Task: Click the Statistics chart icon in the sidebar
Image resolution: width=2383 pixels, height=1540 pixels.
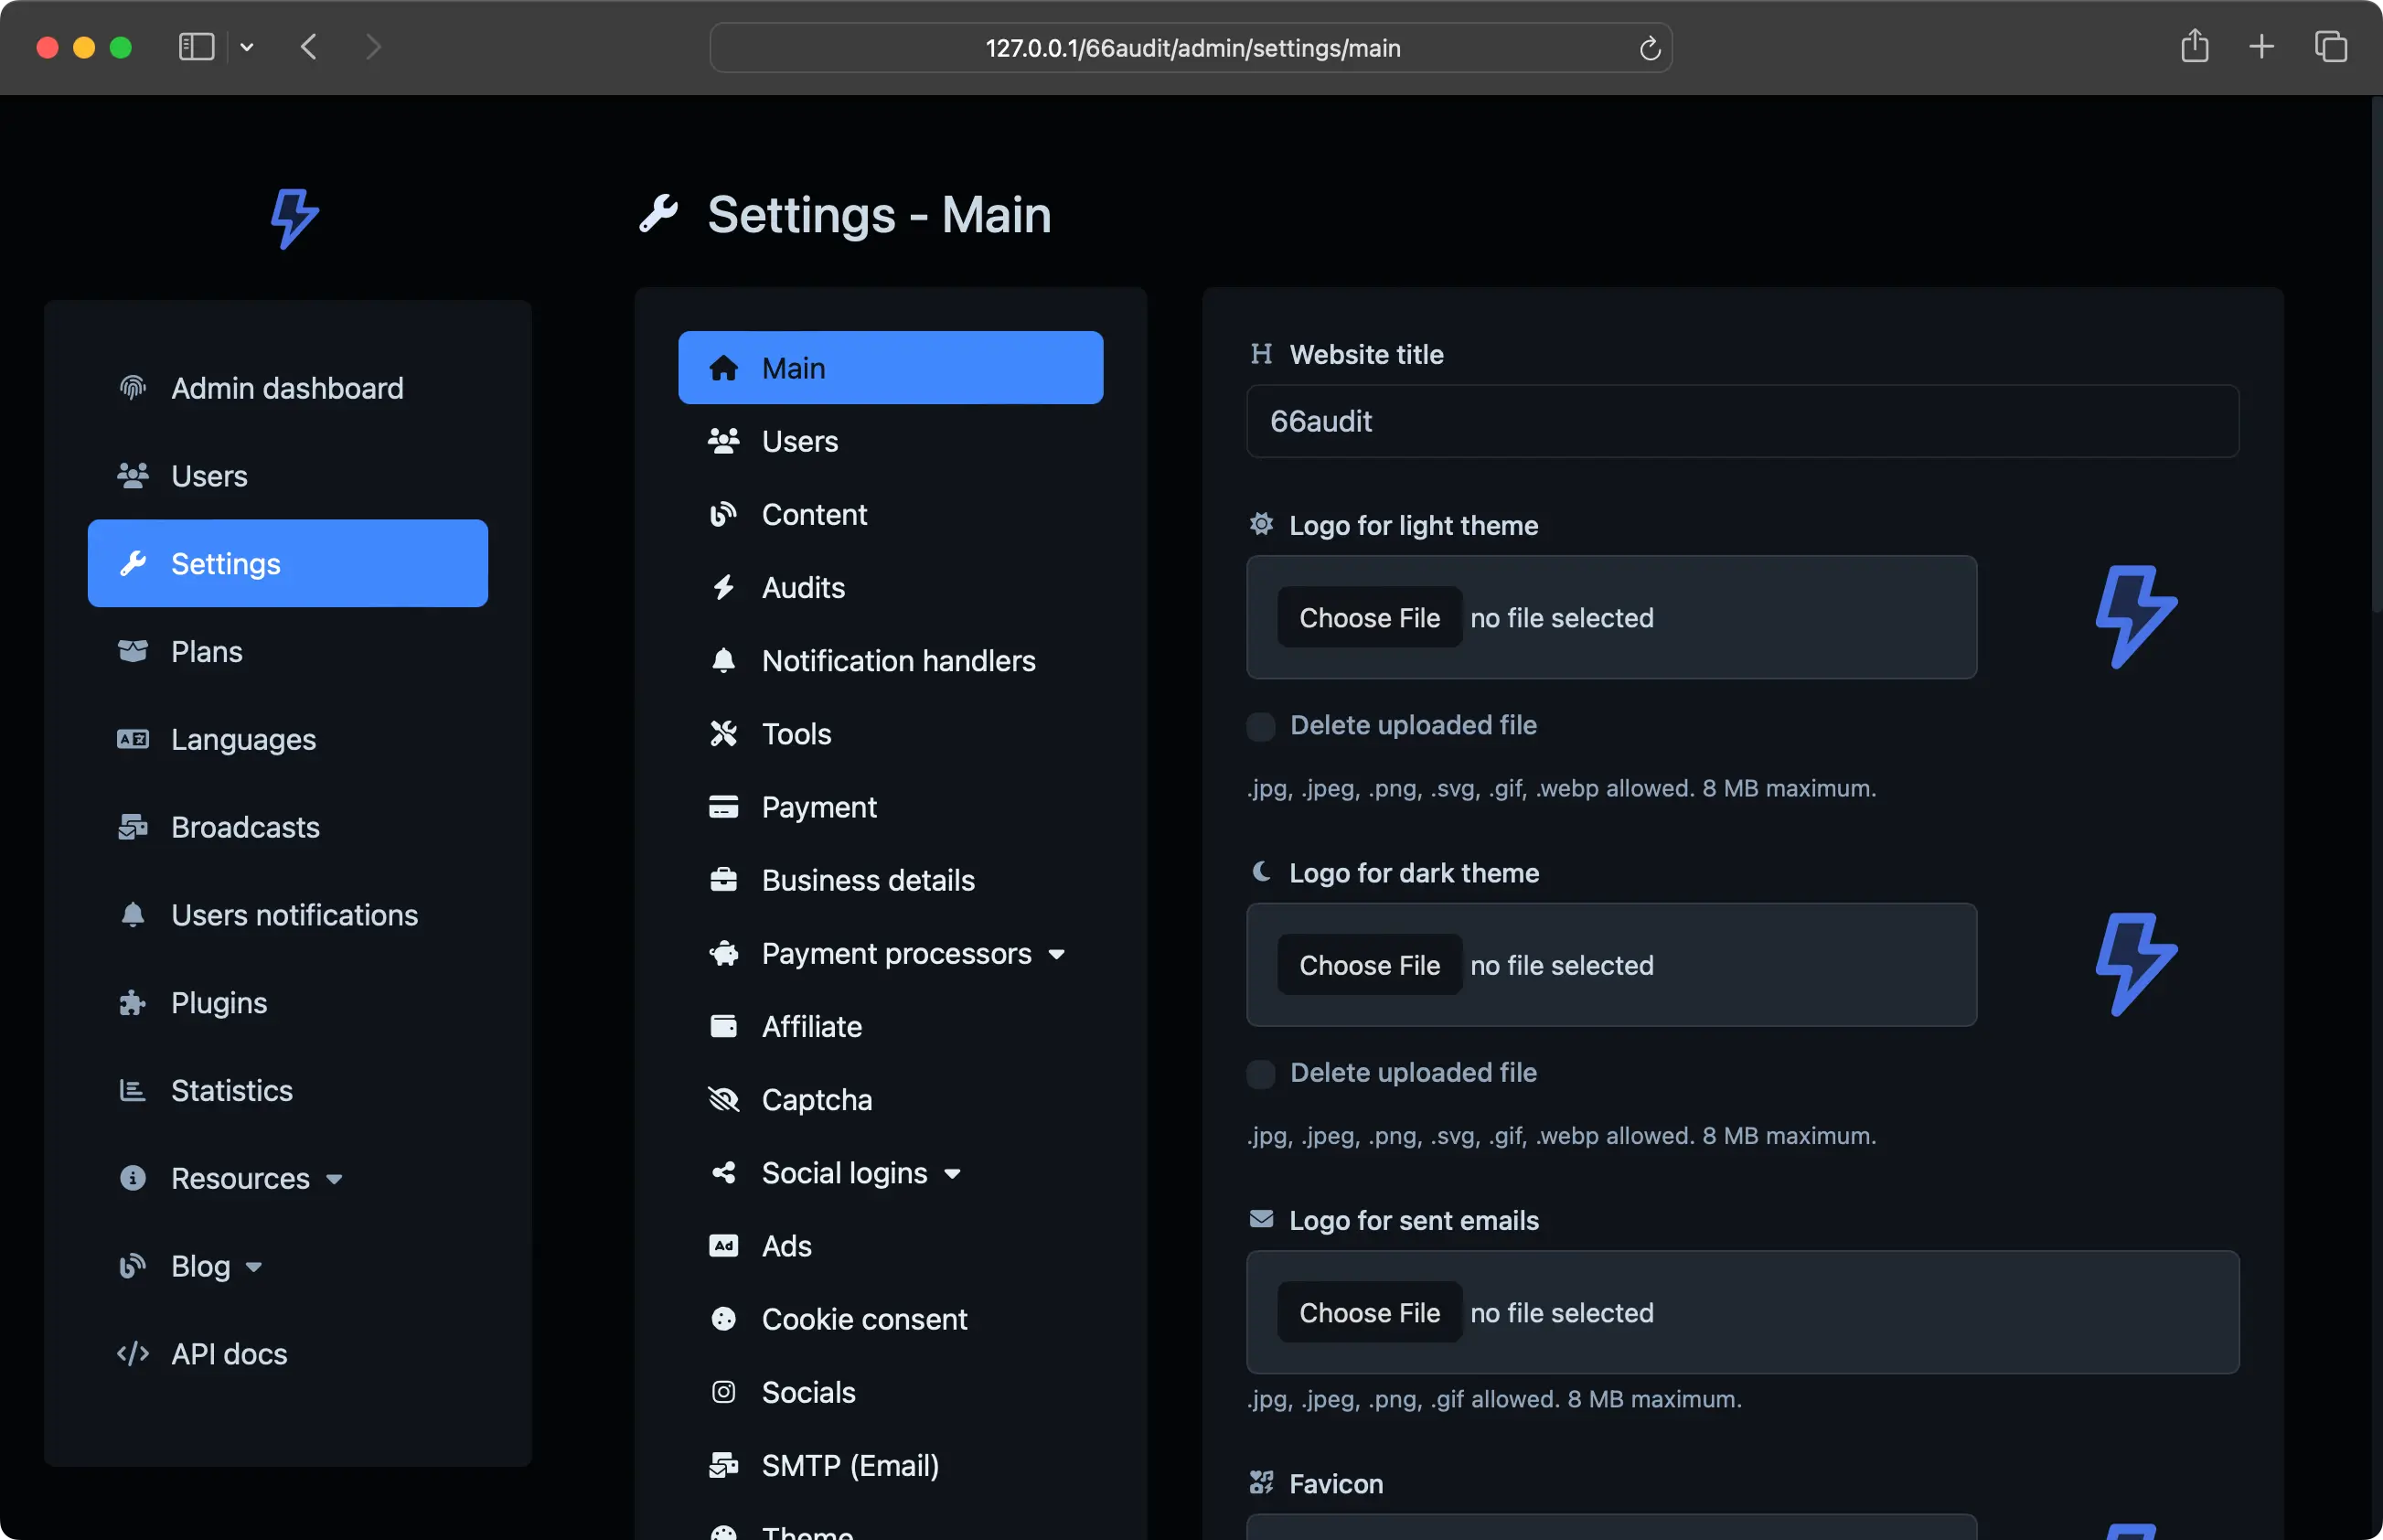Action: point(133,1090)
